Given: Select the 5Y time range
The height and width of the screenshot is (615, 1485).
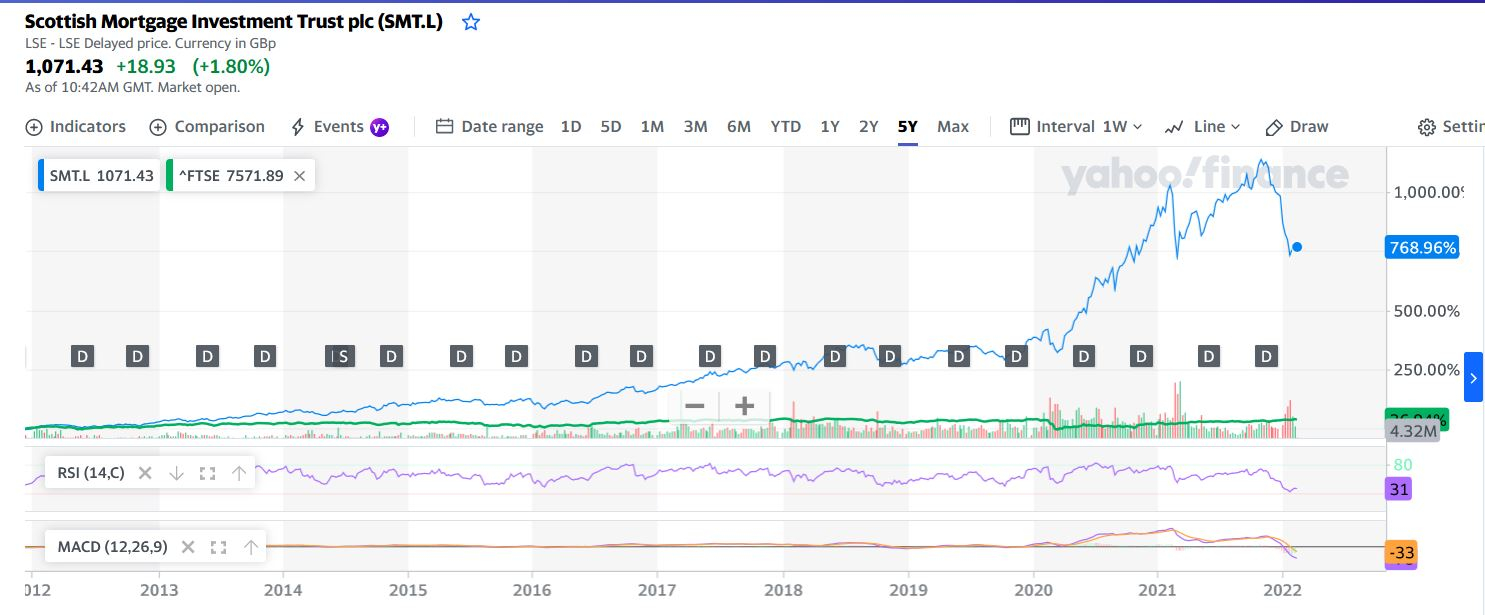Looking at the screenshot, I should [x=908, y=127].
